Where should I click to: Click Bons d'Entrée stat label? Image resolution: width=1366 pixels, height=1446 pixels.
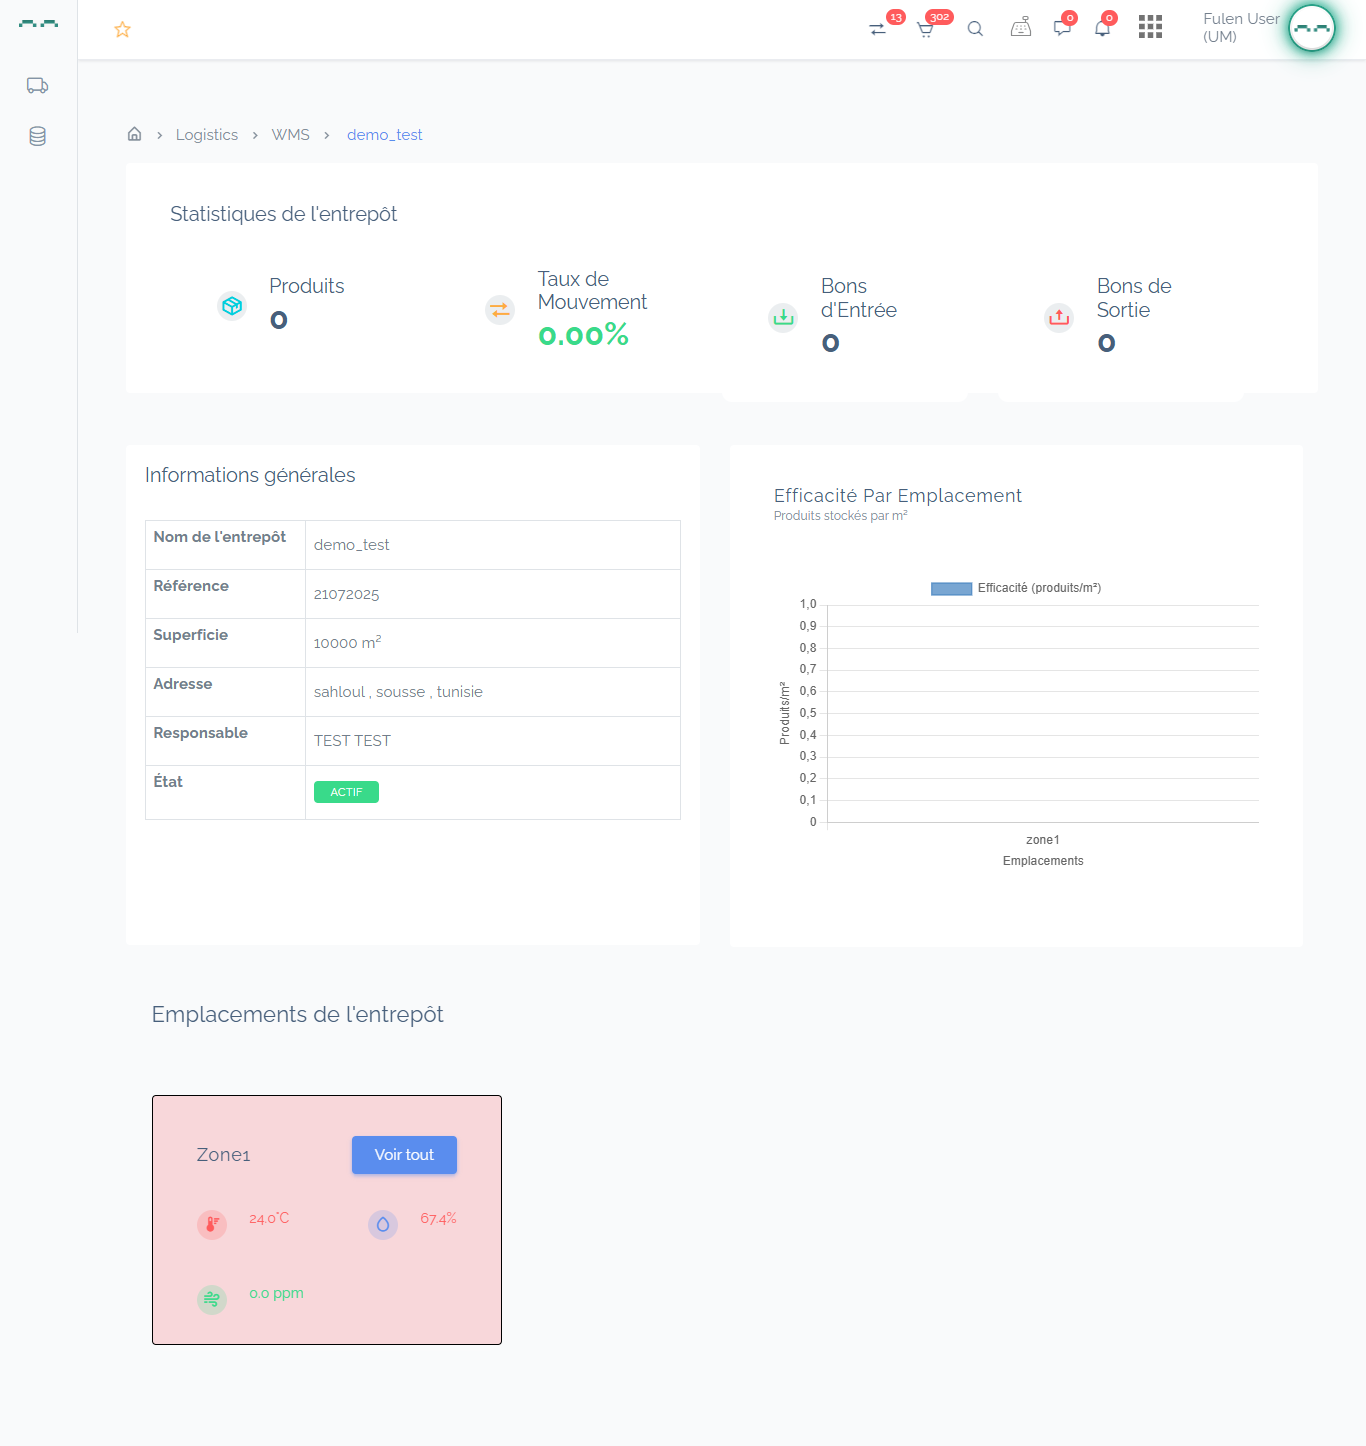pos(859,298)
